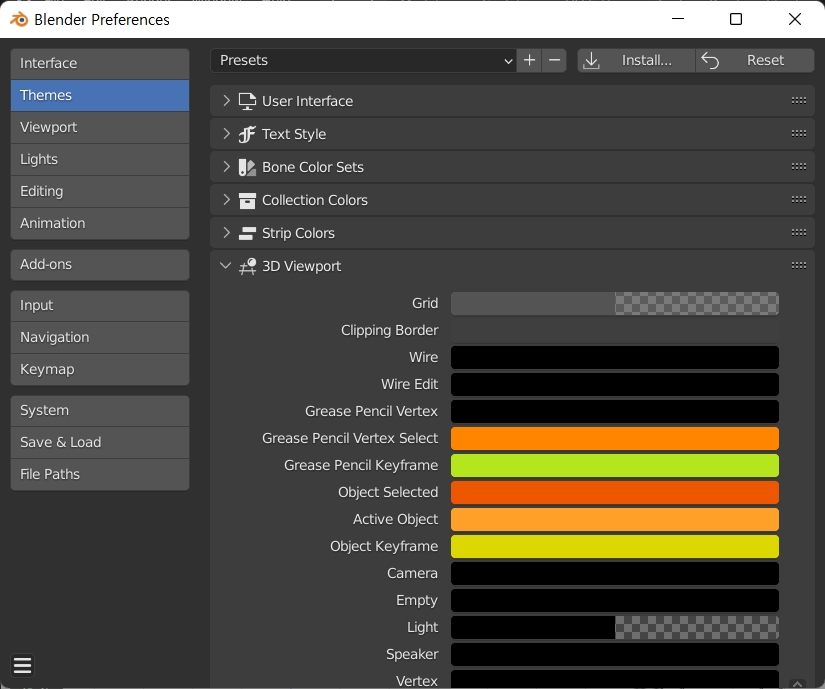Open the Lights preferences tab
This screenshot has height=689, width=825.
click(100, 160)
